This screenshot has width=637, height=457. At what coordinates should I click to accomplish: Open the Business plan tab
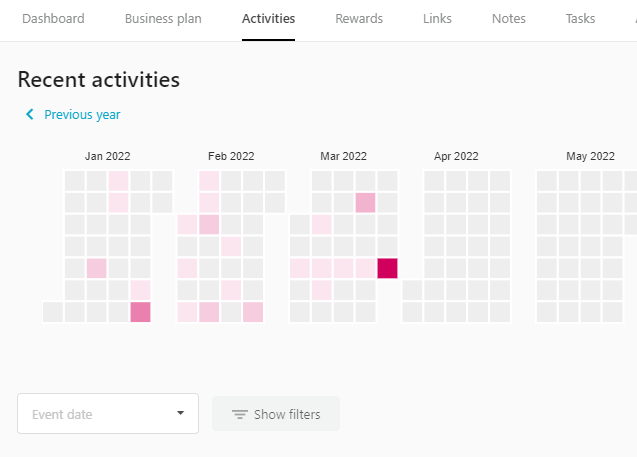163,19
